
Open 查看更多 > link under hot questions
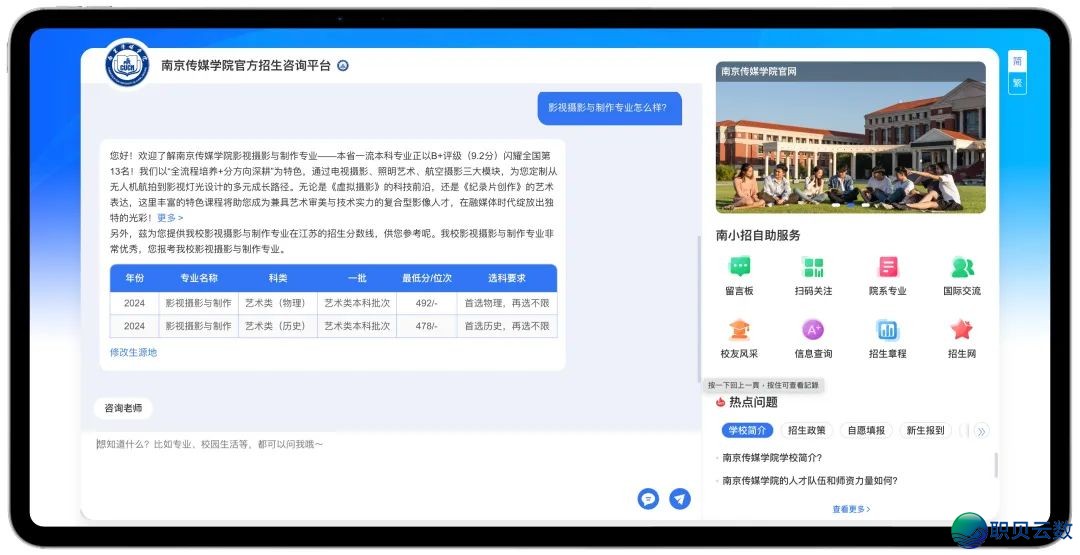[x=851, y=510]
